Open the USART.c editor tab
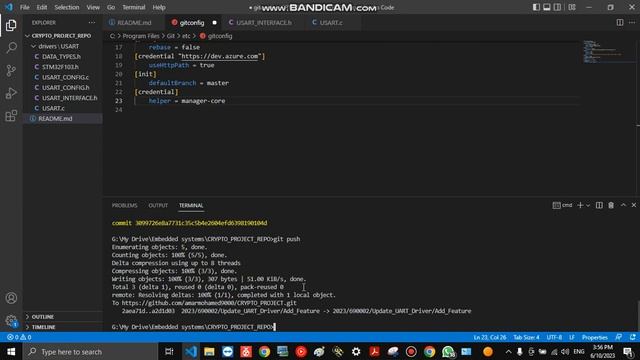 [x=331, y=22]
